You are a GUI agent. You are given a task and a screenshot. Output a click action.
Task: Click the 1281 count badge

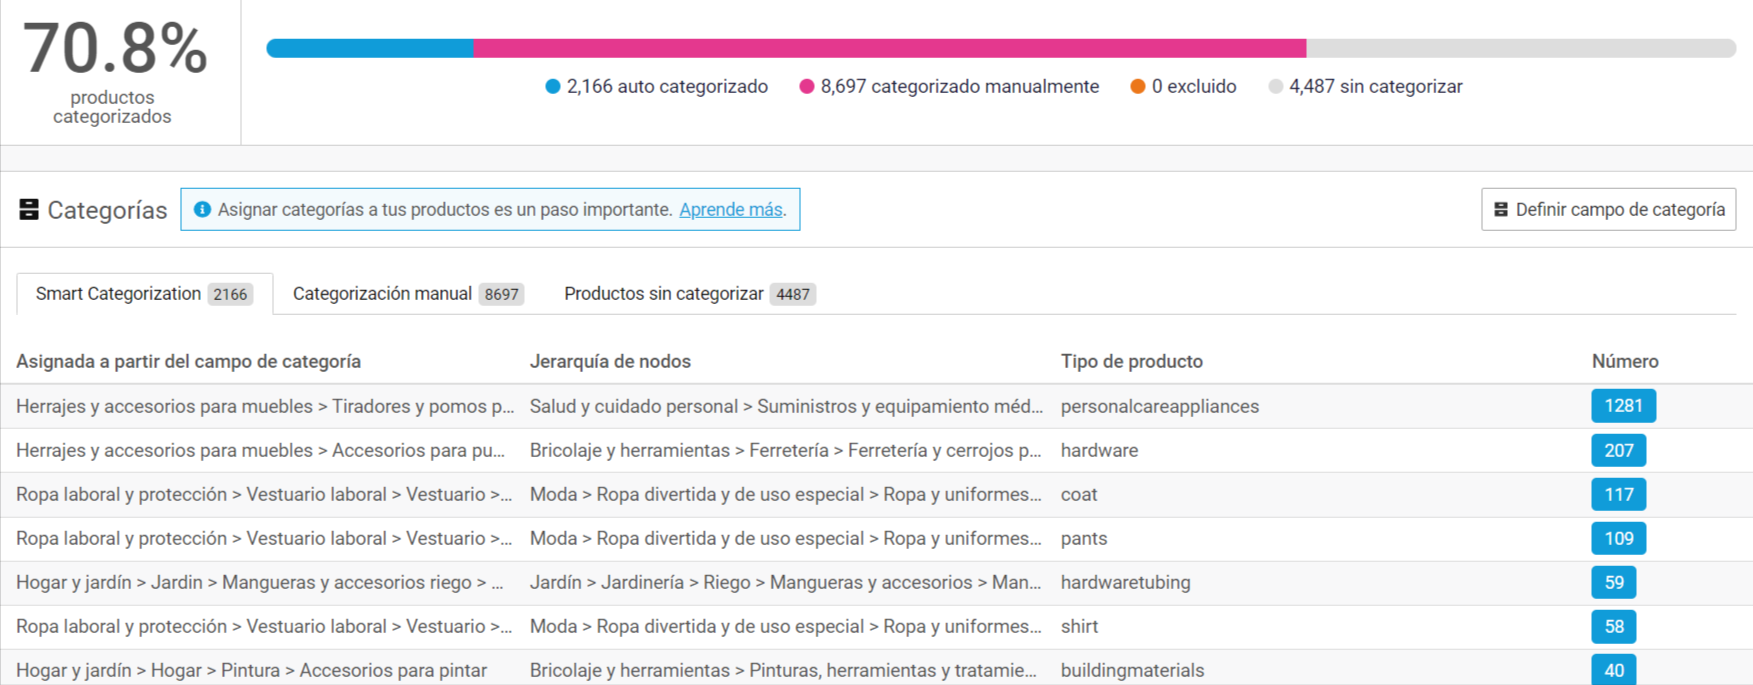point(1623,406)
